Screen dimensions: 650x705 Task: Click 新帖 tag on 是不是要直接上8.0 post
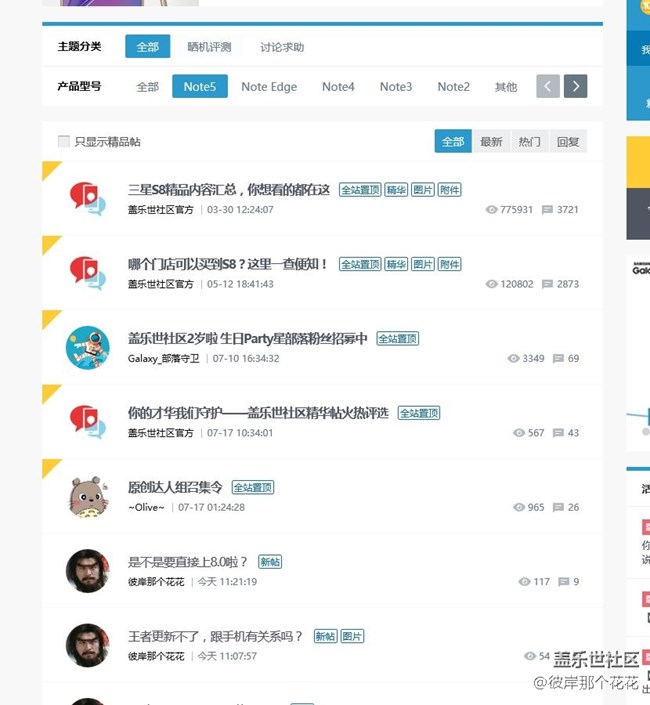(270, 562)
